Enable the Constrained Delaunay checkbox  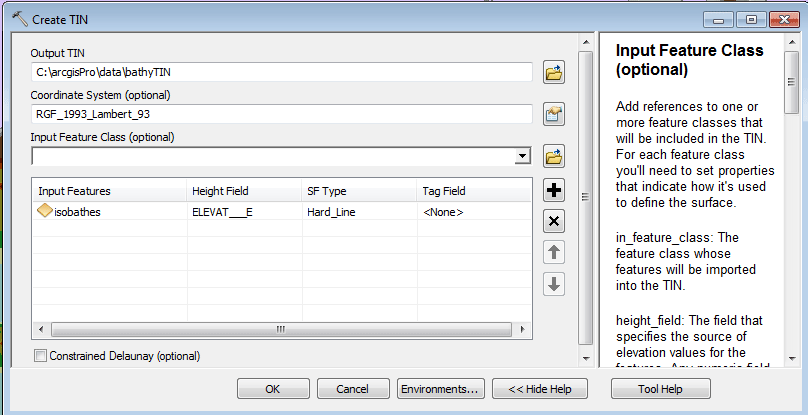point(40,356)
